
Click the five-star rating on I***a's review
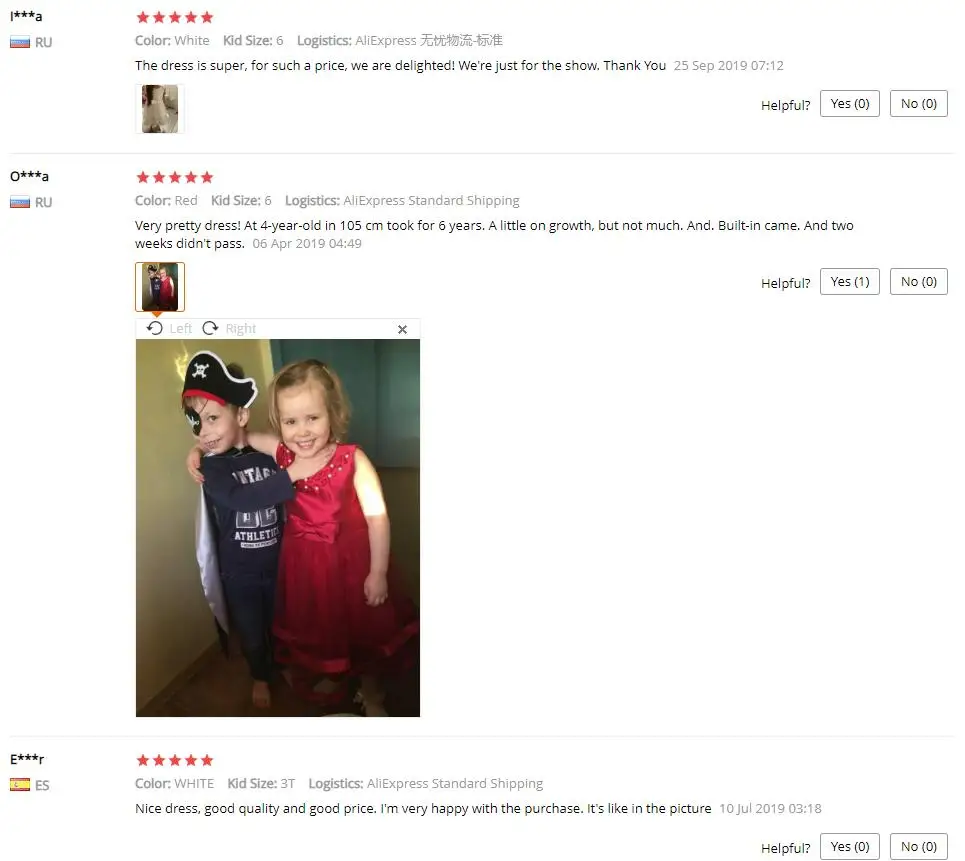(x=175, y=17)
